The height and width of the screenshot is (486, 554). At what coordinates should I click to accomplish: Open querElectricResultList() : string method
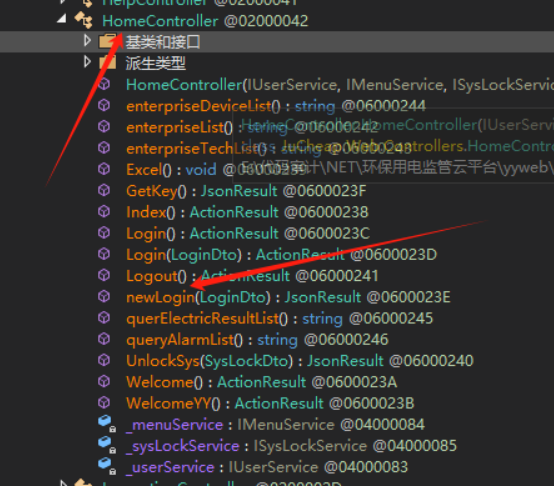[x=279, y=319]
